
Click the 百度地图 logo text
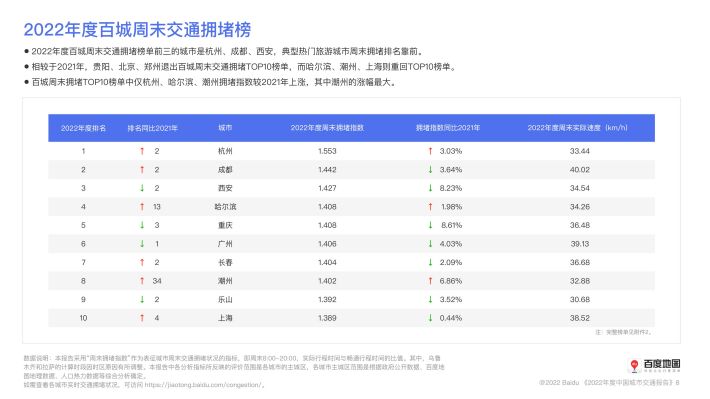coord(662,364)
